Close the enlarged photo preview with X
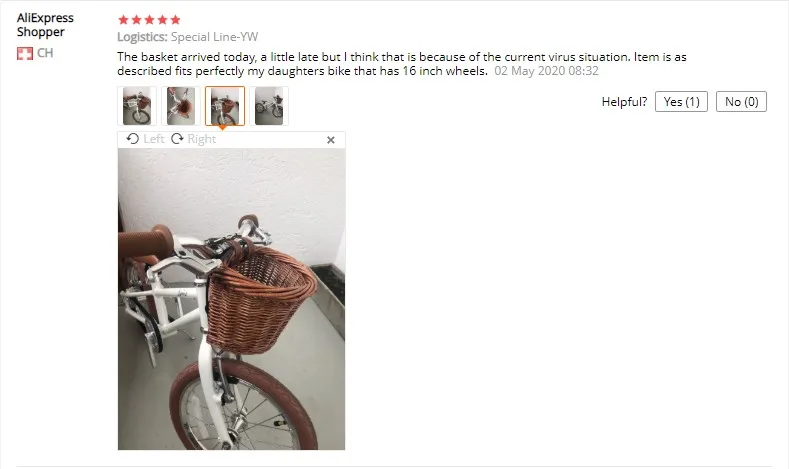This screenshot has height=469, width=789. pos(331,140)
